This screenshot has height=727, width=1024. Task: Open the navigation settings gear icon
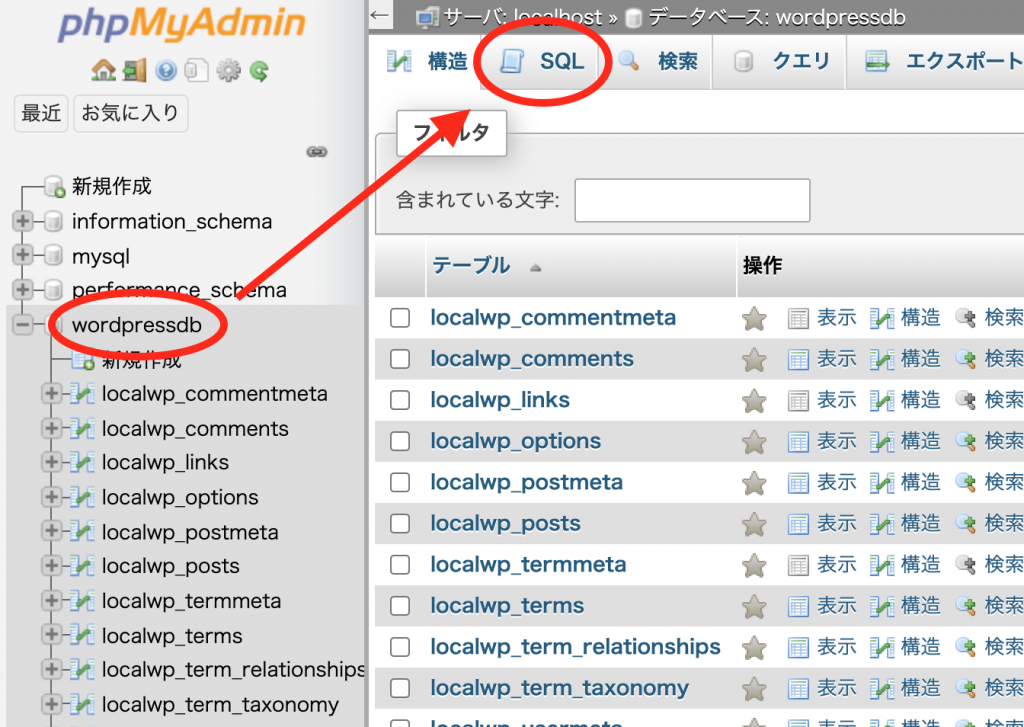[x=228, y=70]
